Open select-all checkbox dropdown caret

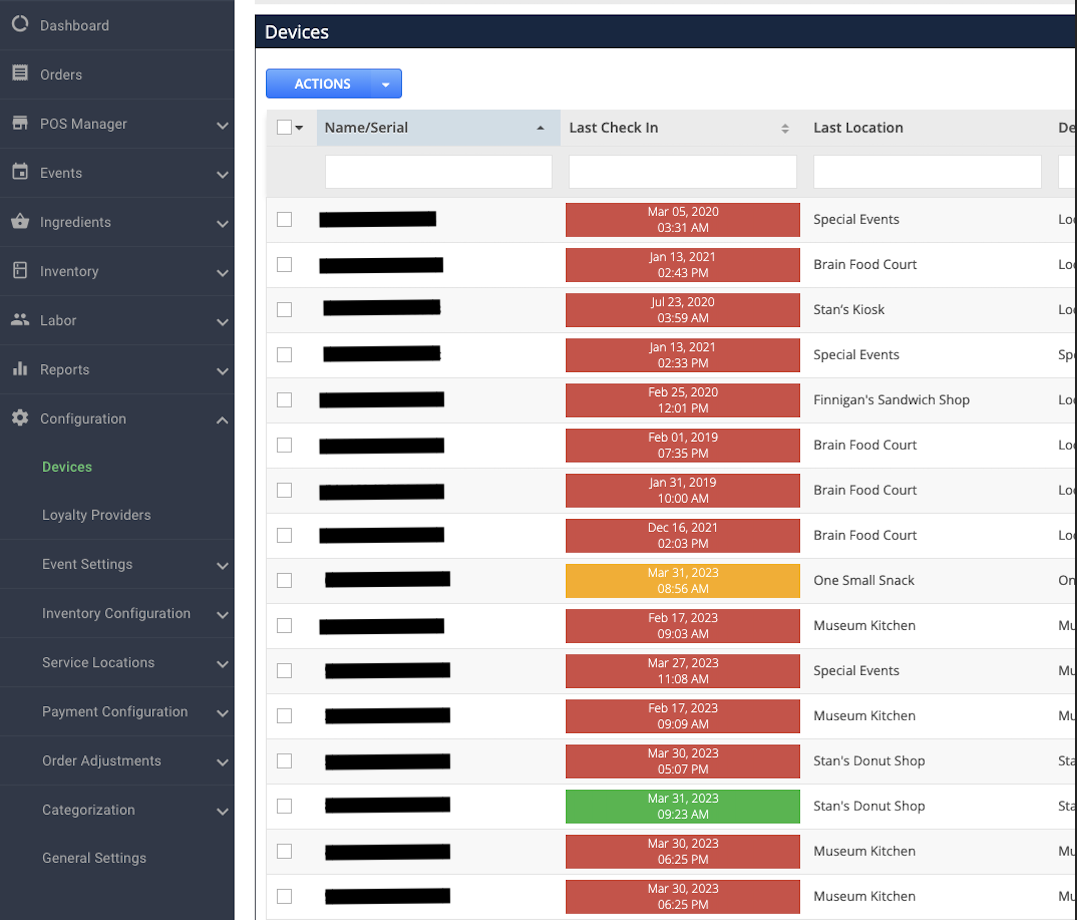tap(299, 128)
